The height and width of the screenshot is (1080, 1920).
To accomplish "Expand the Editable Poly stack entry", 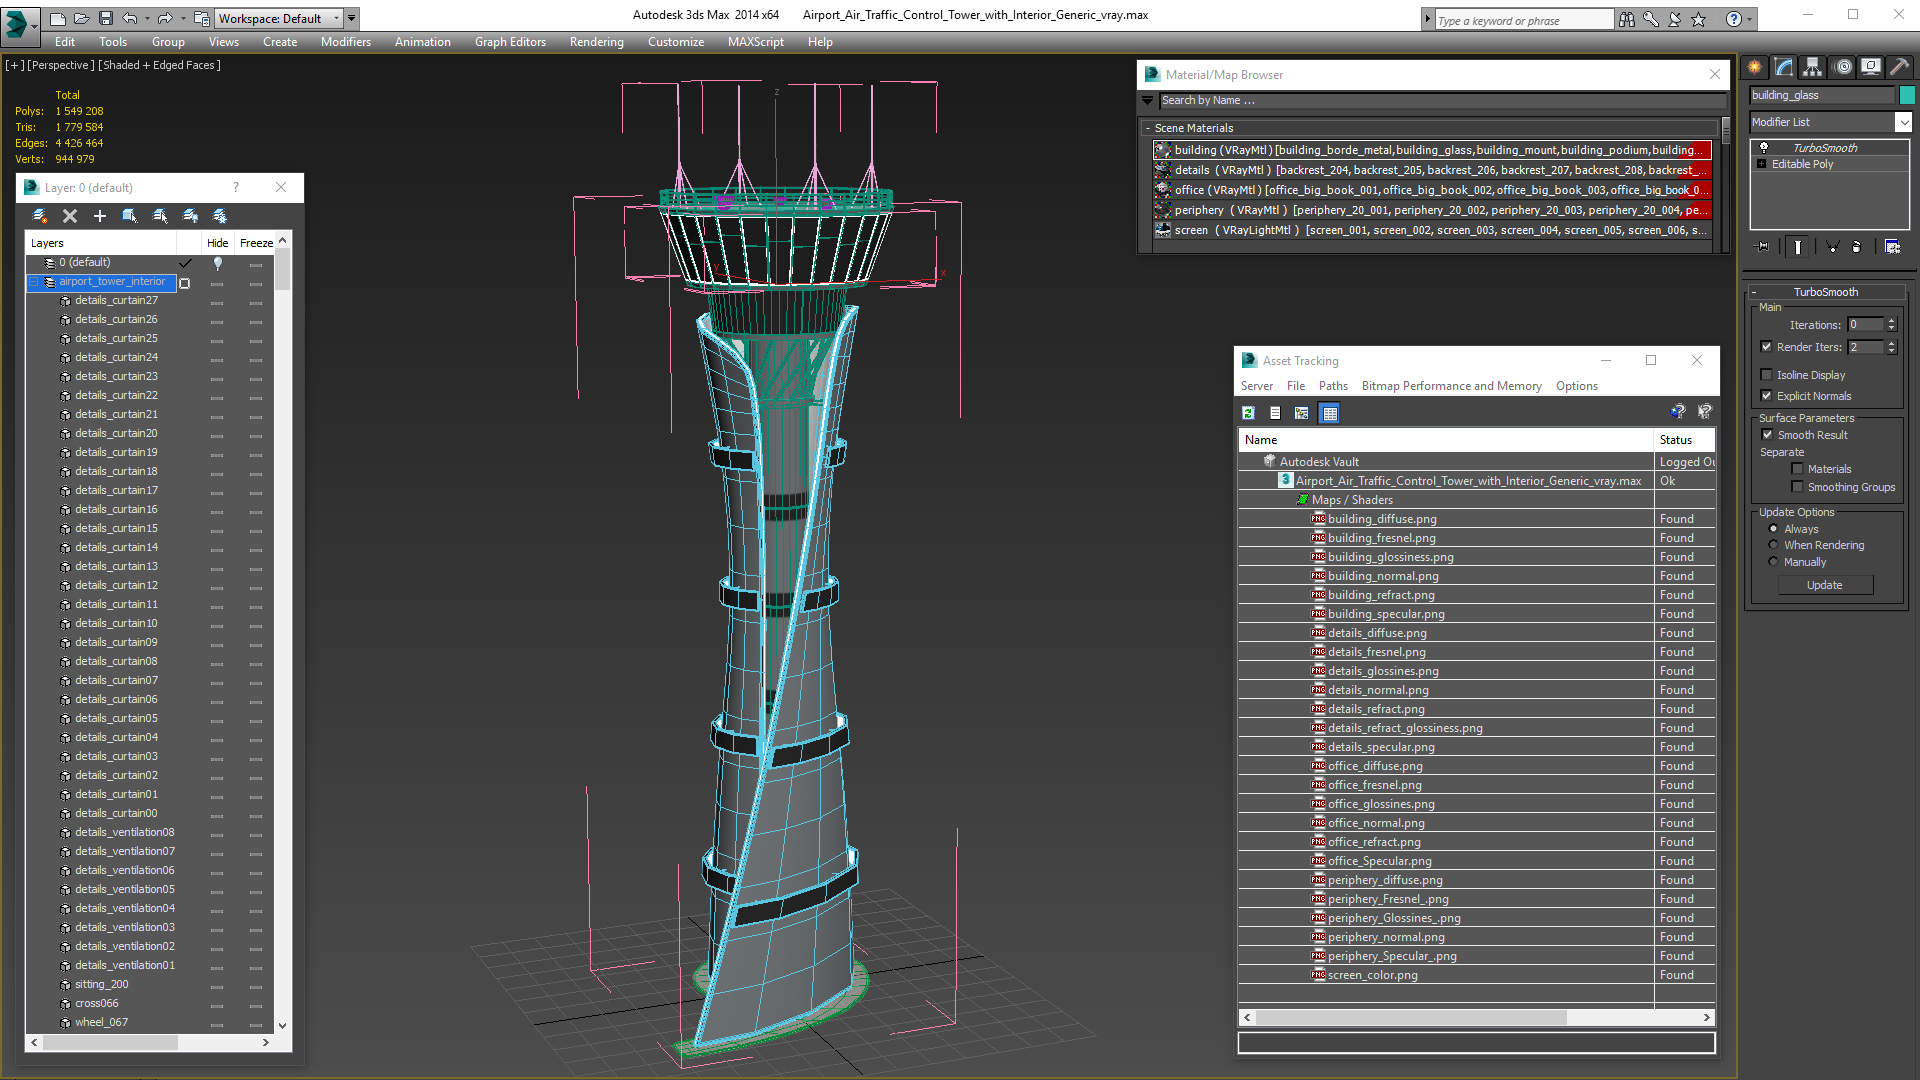I will pos(1761,164).
